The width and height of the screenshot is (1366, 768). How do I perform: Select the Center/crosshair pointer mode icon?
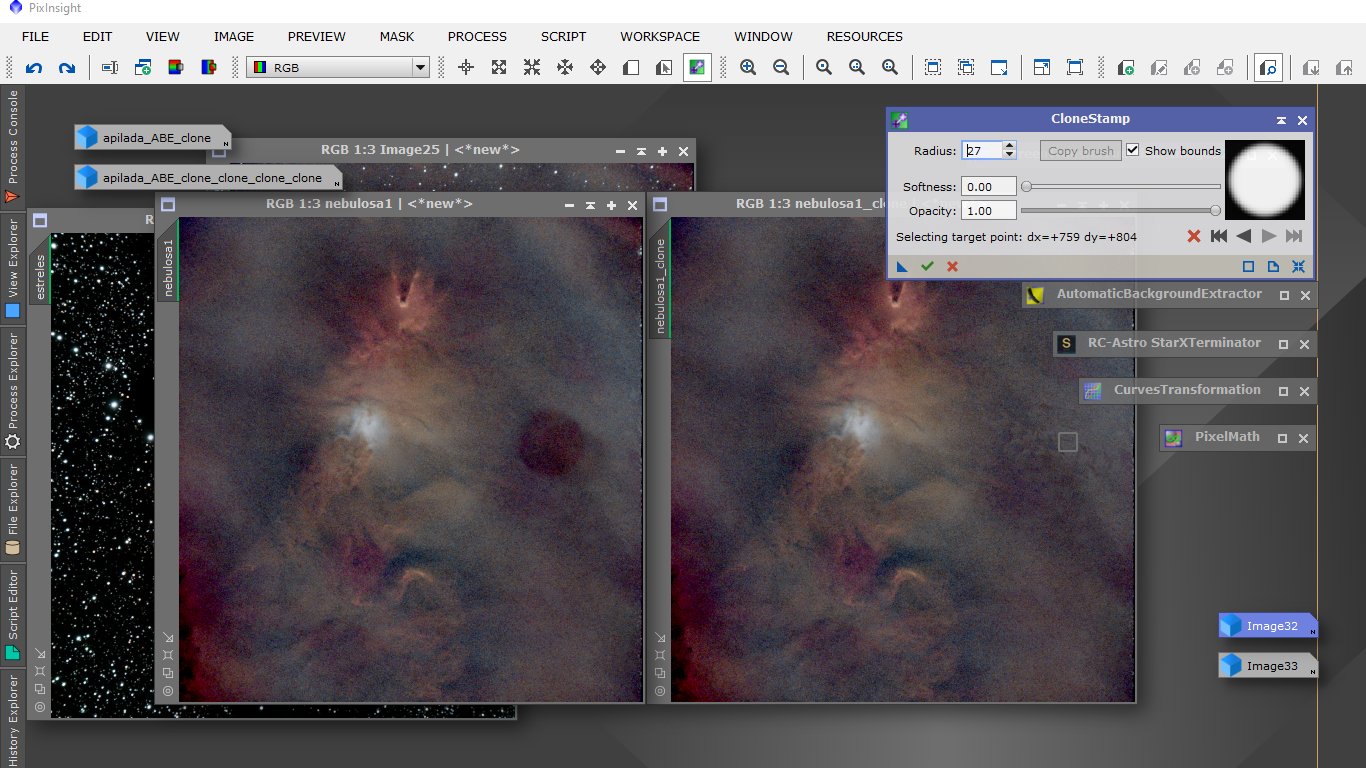pos(466,68)
